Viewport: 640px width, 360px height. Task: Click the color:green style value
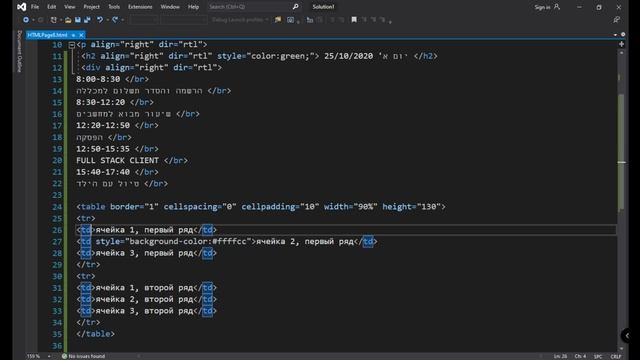(x=280, y=56)
